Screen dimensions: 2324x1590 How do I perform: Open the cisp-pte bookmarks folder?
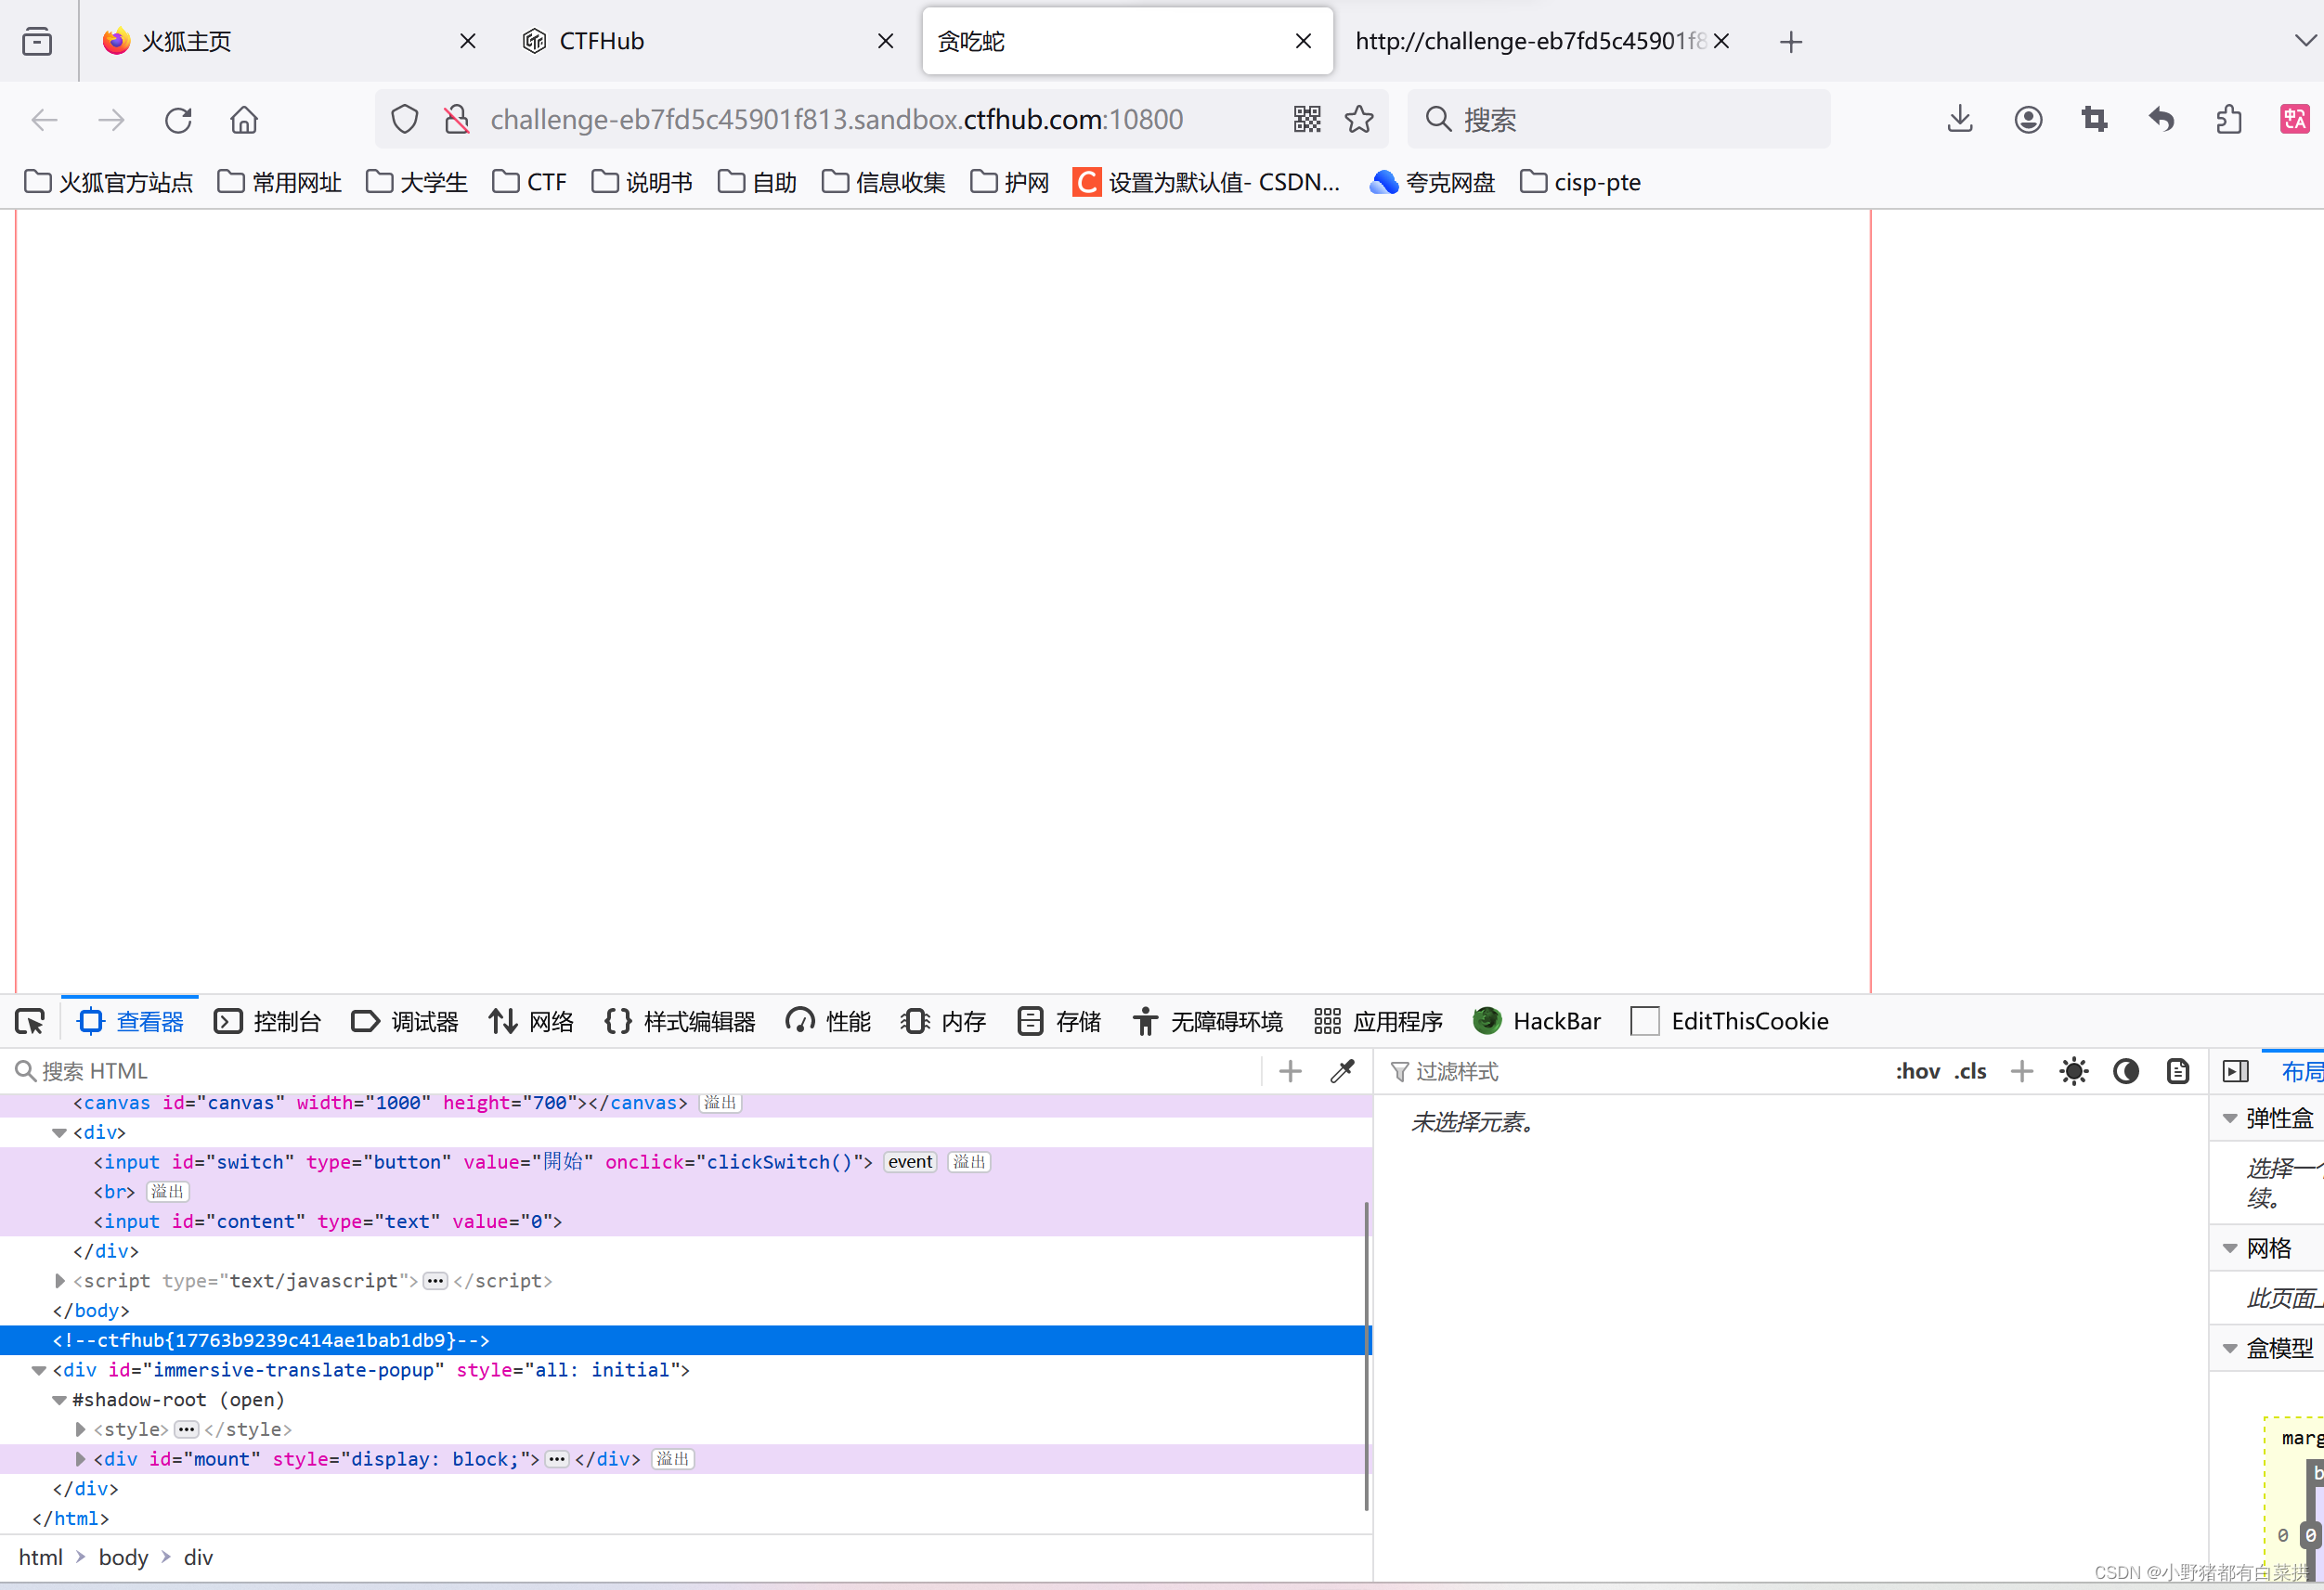pyautogui.click(x=1580, y=182)
